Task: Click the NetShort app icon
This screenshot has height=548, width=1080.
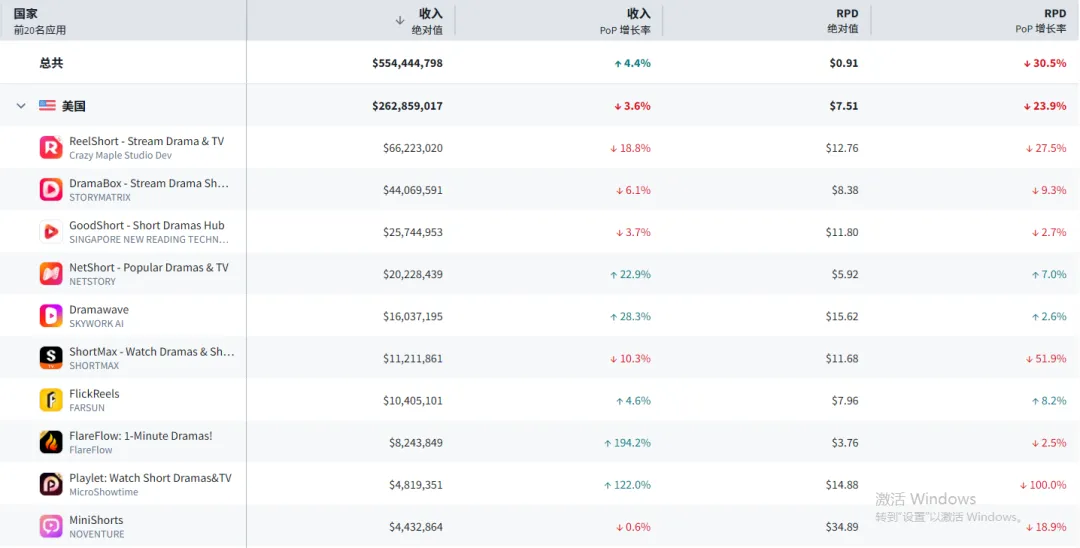Action: (51, 274)
